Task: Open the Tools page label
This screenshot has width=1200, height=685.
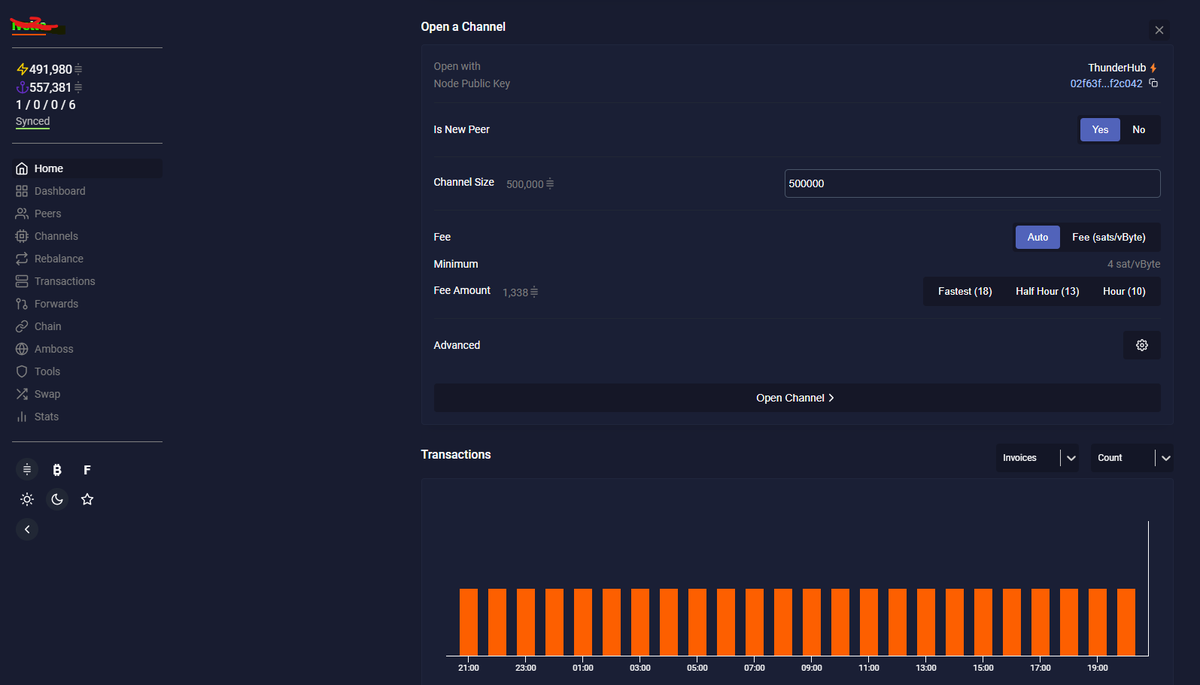Action: (x=48, y=371)
